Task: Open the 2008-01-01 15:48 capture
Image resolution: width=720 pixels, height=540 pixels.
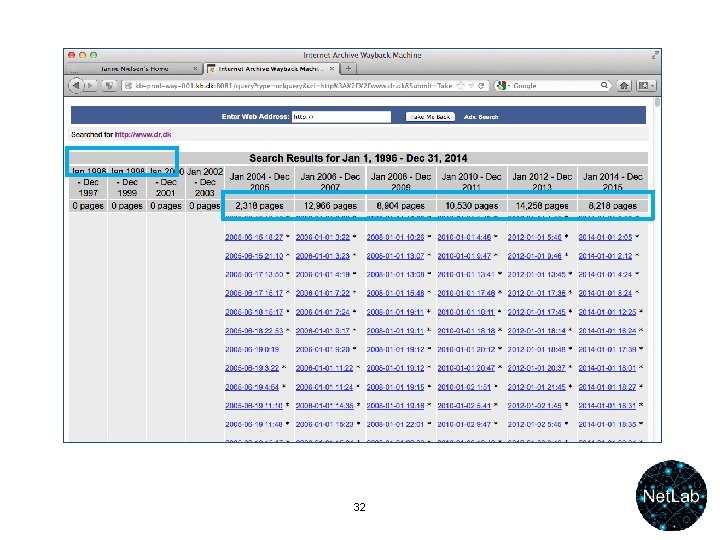Action: [395, 293]
